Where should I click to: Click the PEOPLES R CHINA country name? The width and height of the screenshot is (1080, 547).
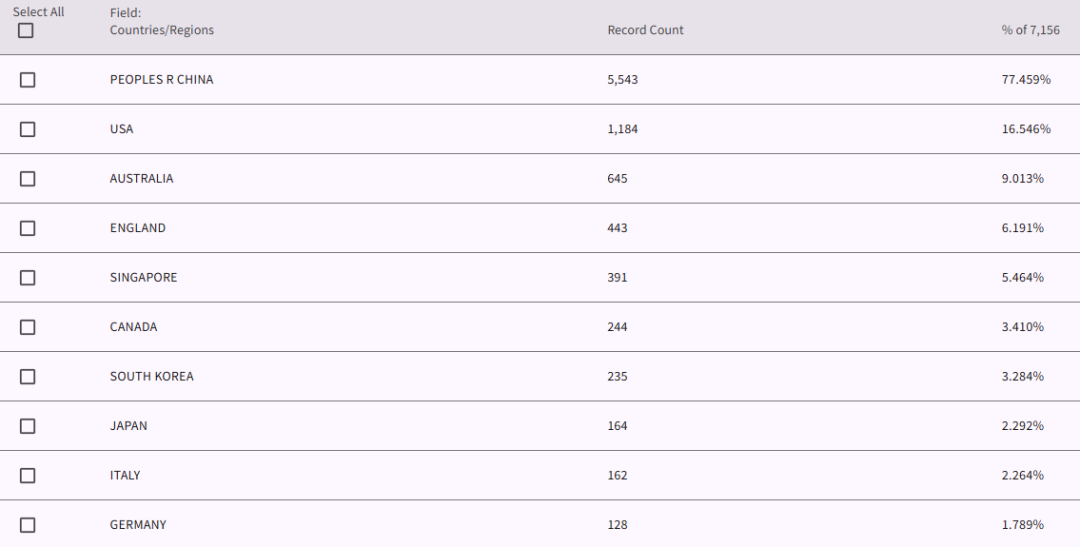(x=162, y=80)
